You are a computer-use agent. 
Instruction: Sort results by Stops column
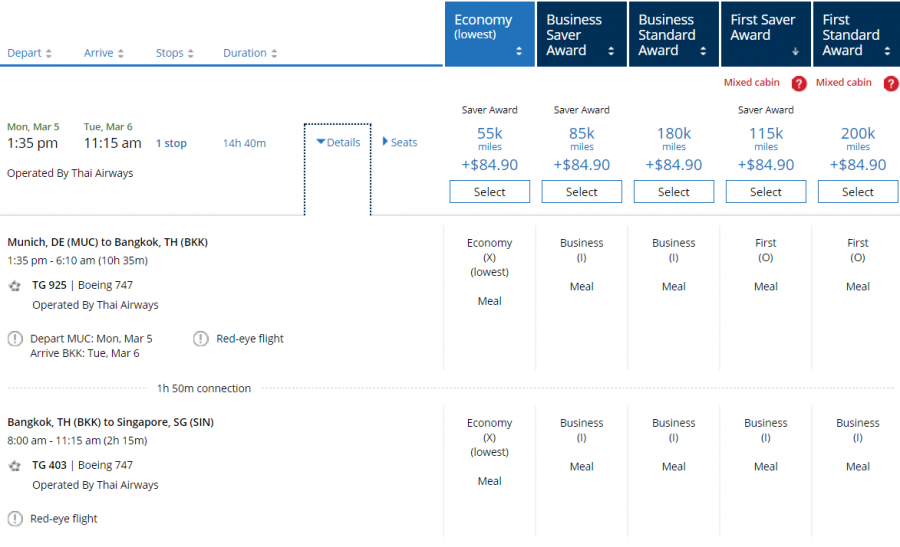point(175,53)
